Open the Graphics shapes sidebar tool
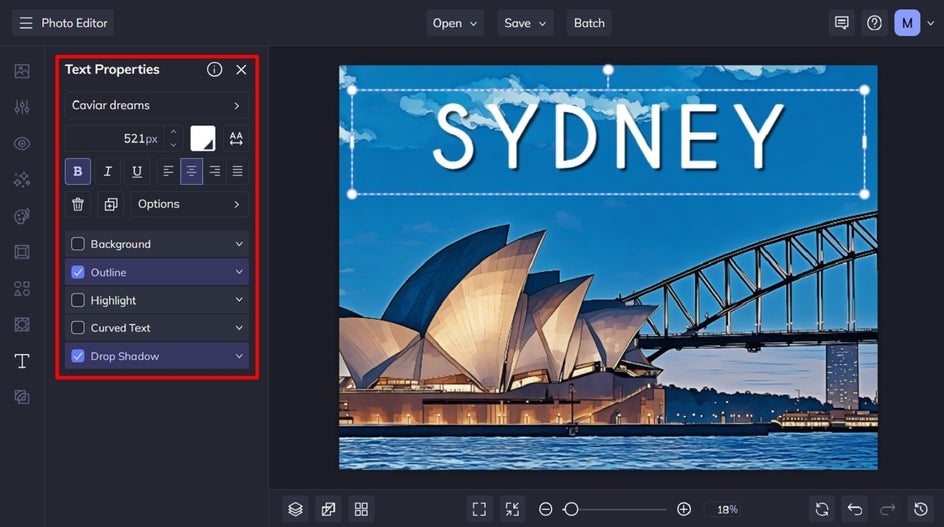The width and height of the screenshot is (944, 527). tap(22, 288)
